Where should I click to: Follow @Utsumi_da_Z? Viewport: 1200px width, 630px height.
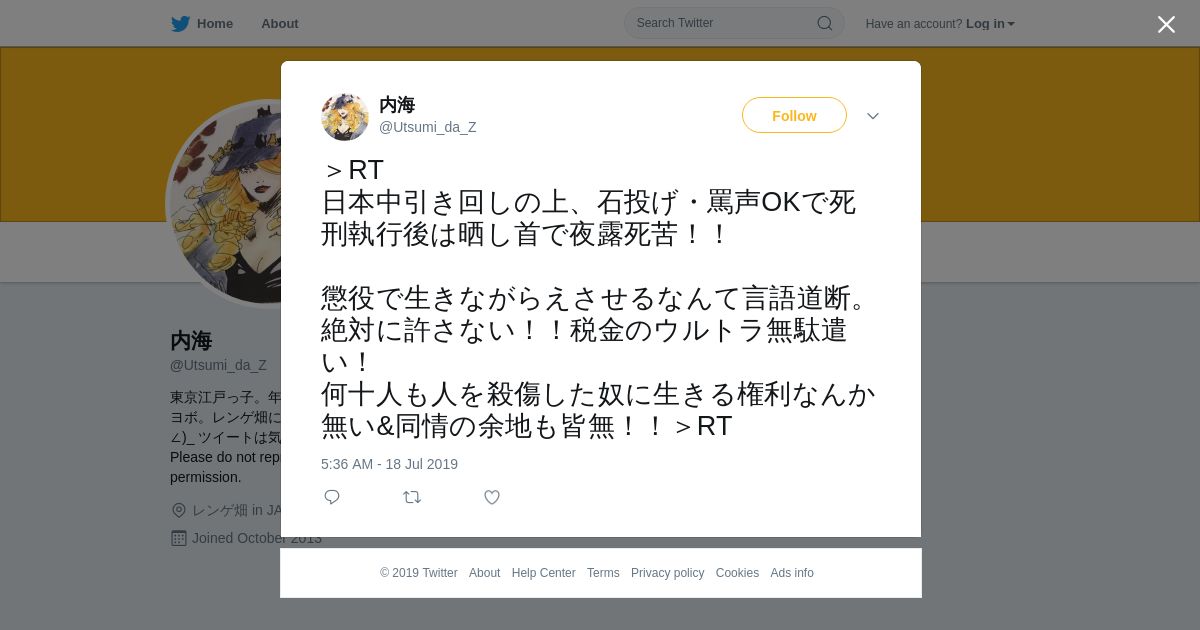point(794,115)
